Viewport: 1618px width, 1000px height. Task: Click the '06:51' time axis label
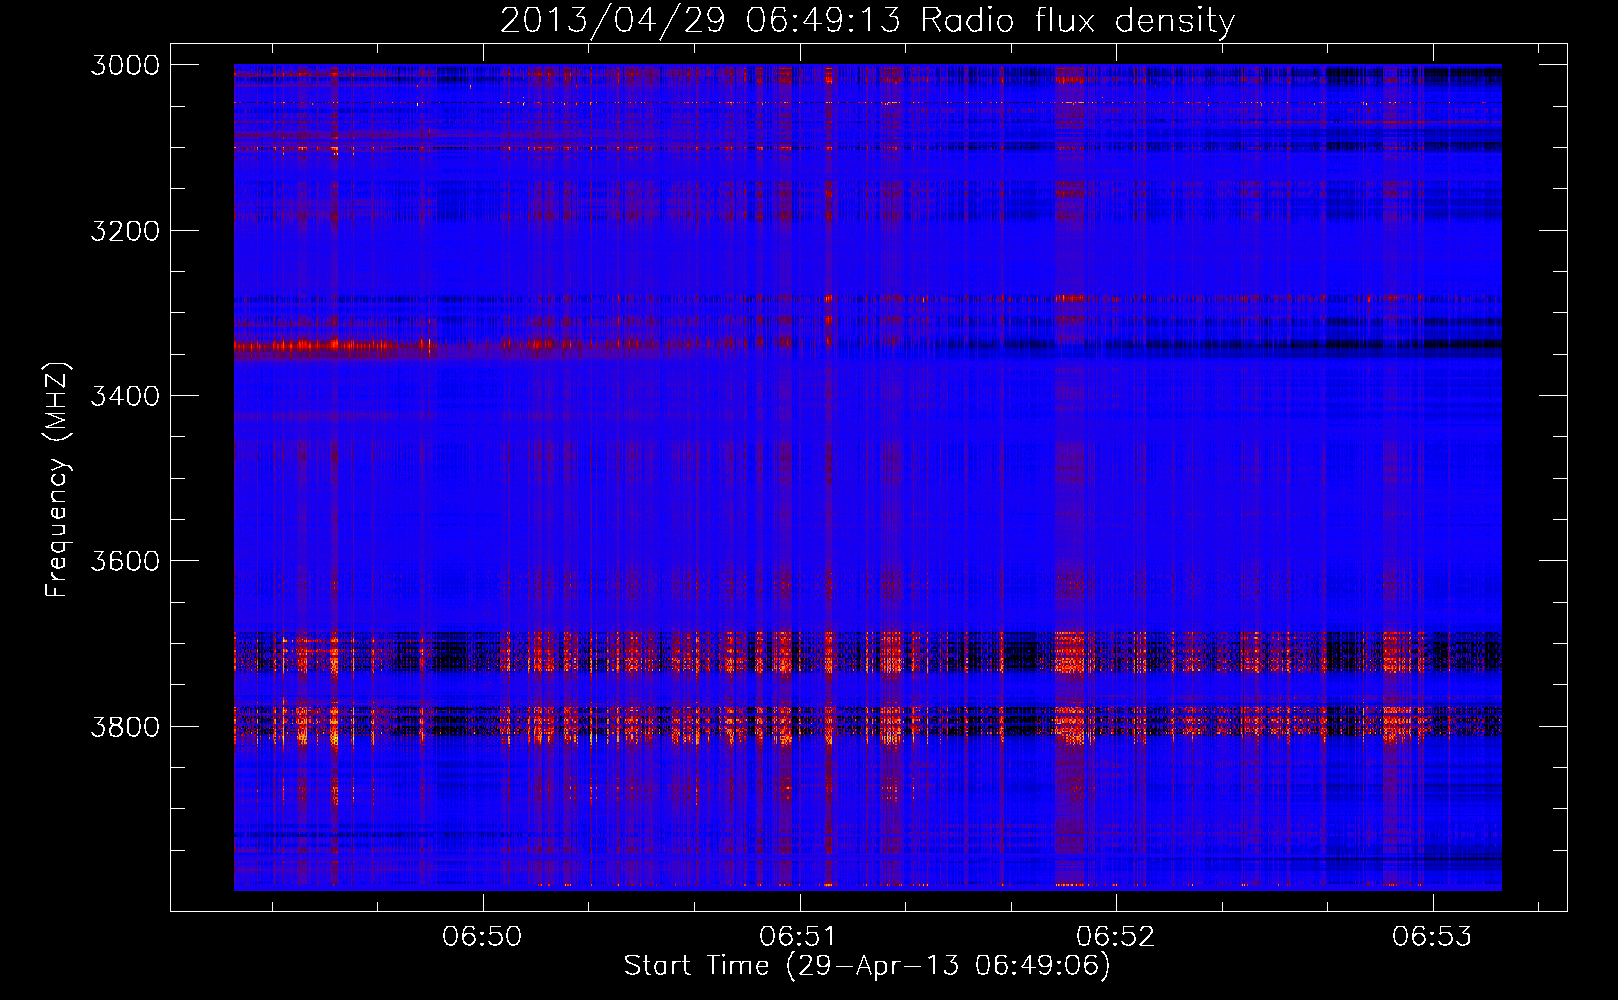tap(799, 936)
